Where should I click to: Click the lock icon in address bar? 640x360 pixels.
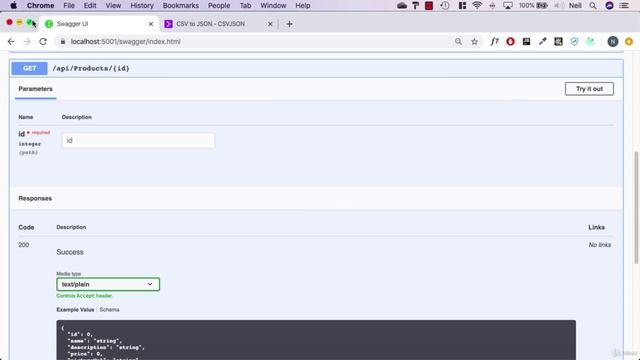click(63, 42)
